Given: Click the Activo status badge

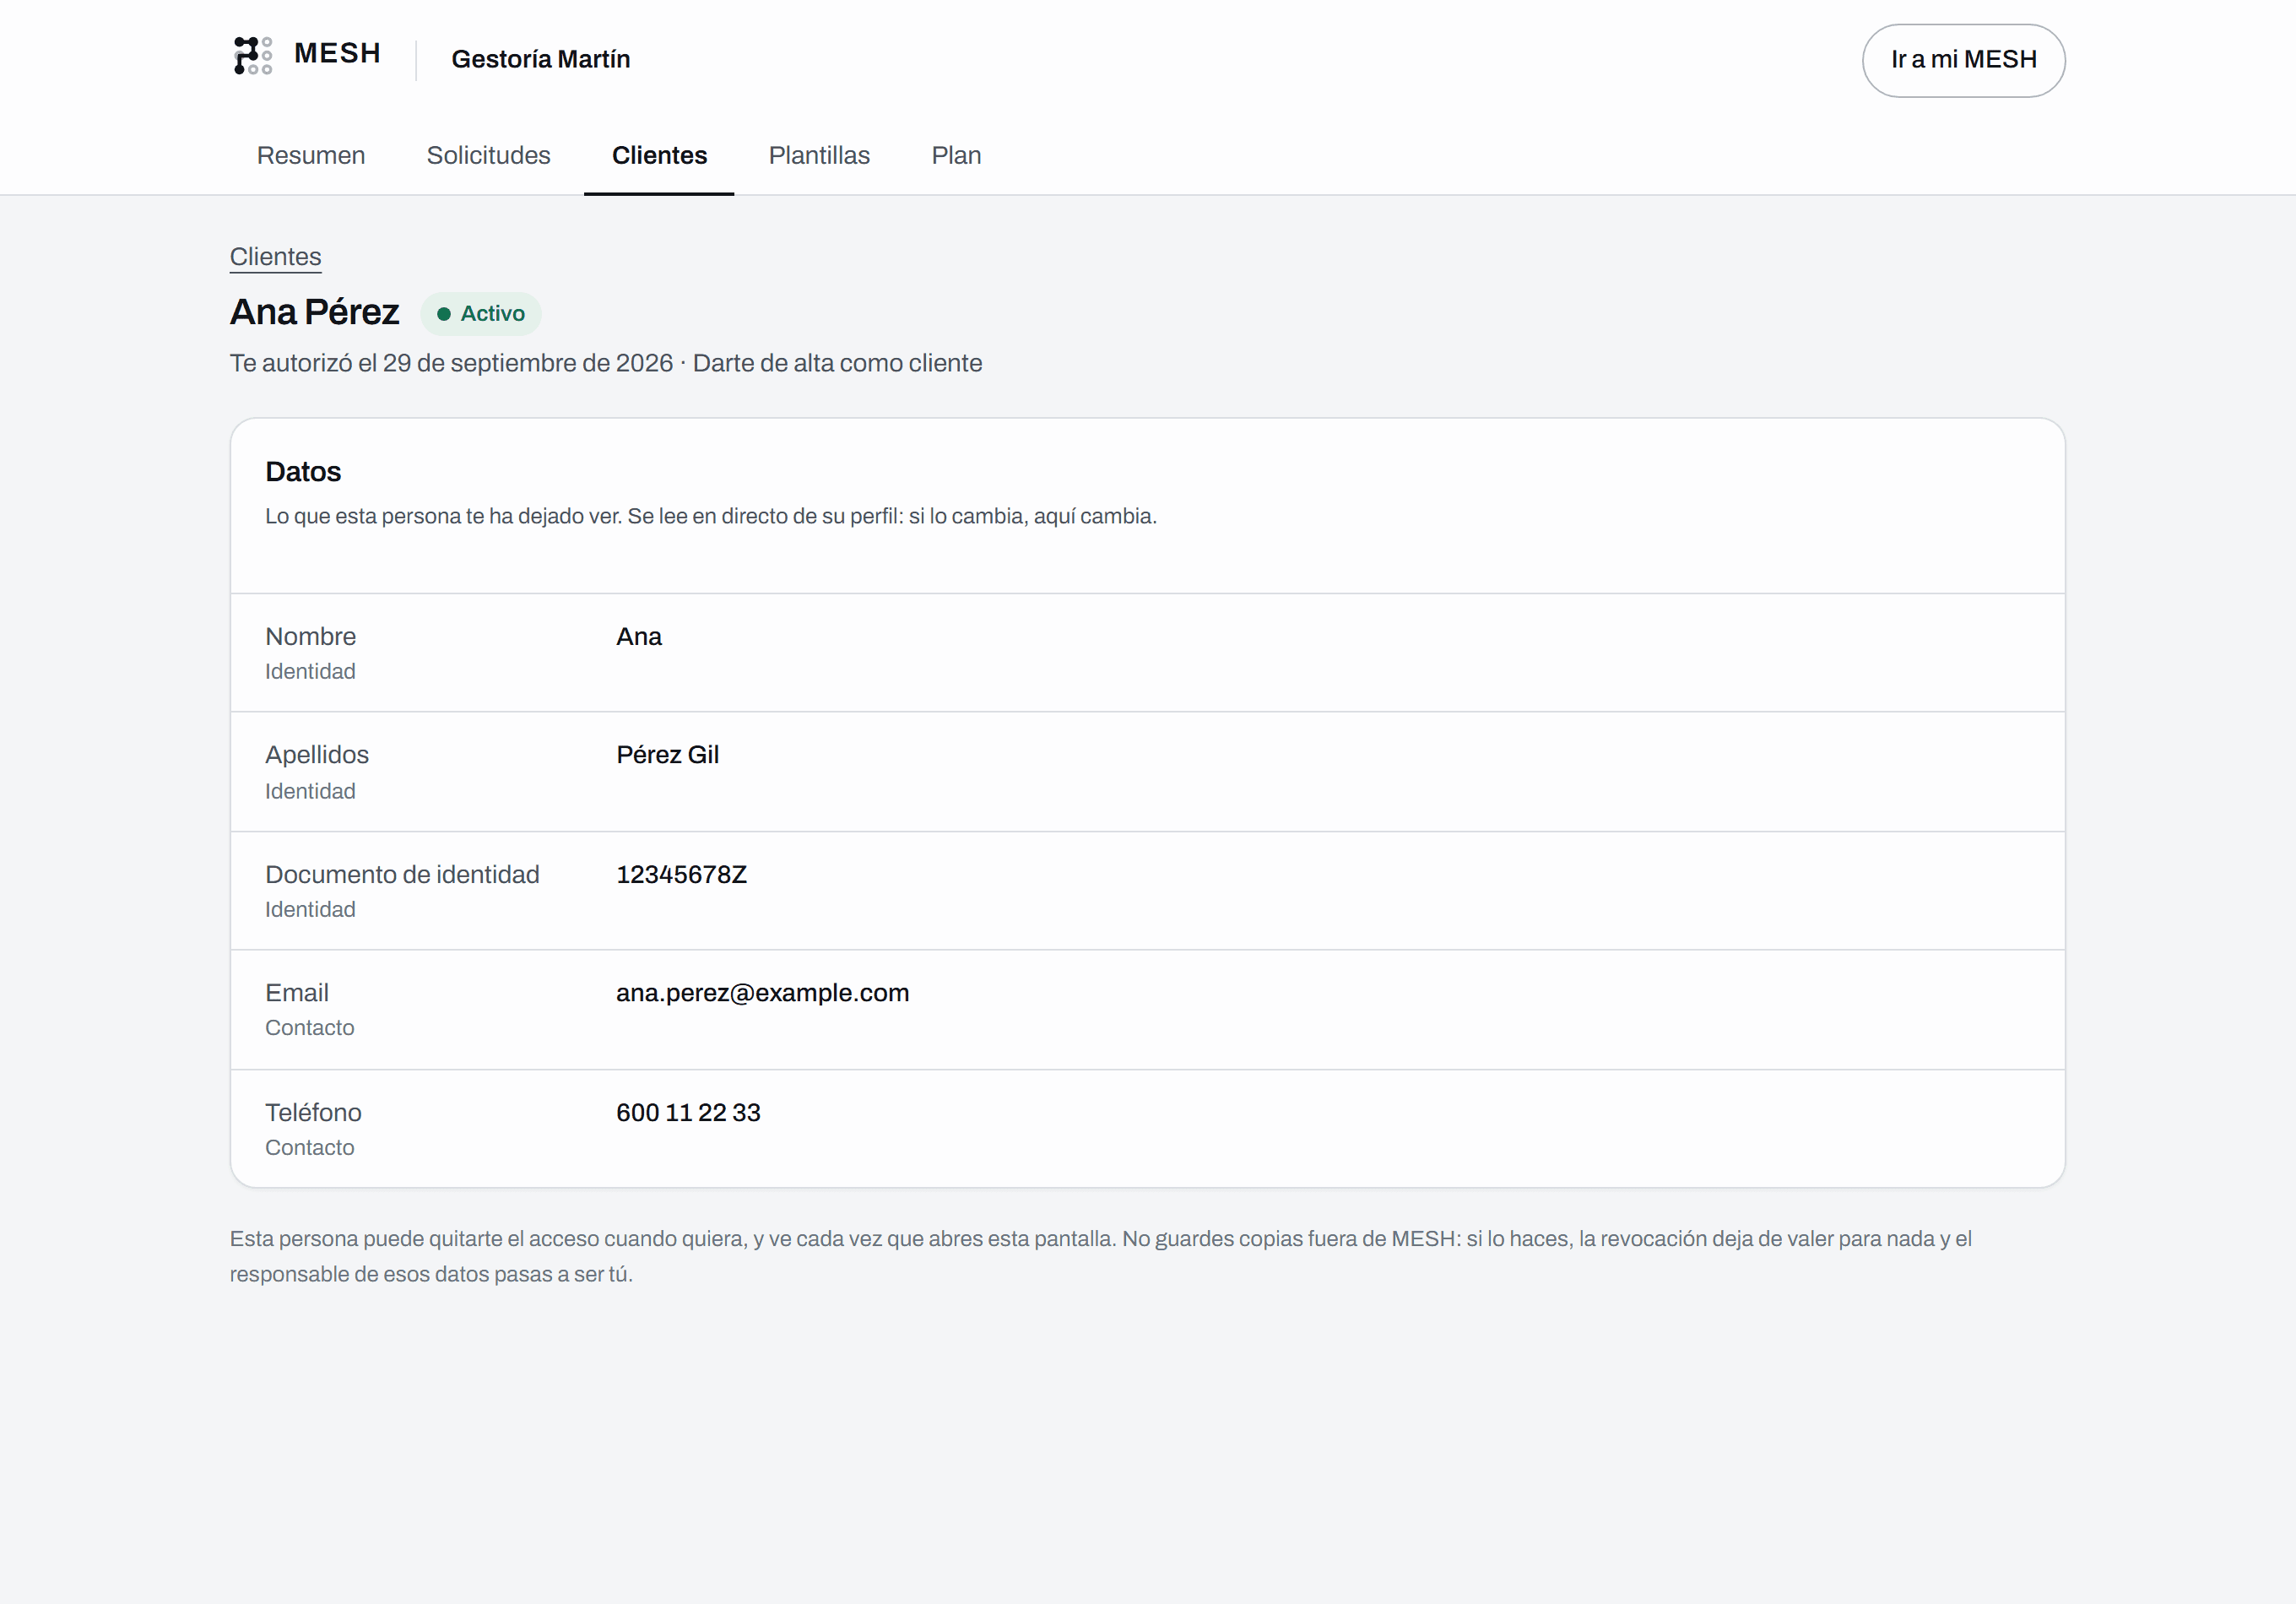Looking at the screenshot, I should (x=481, y=314).
